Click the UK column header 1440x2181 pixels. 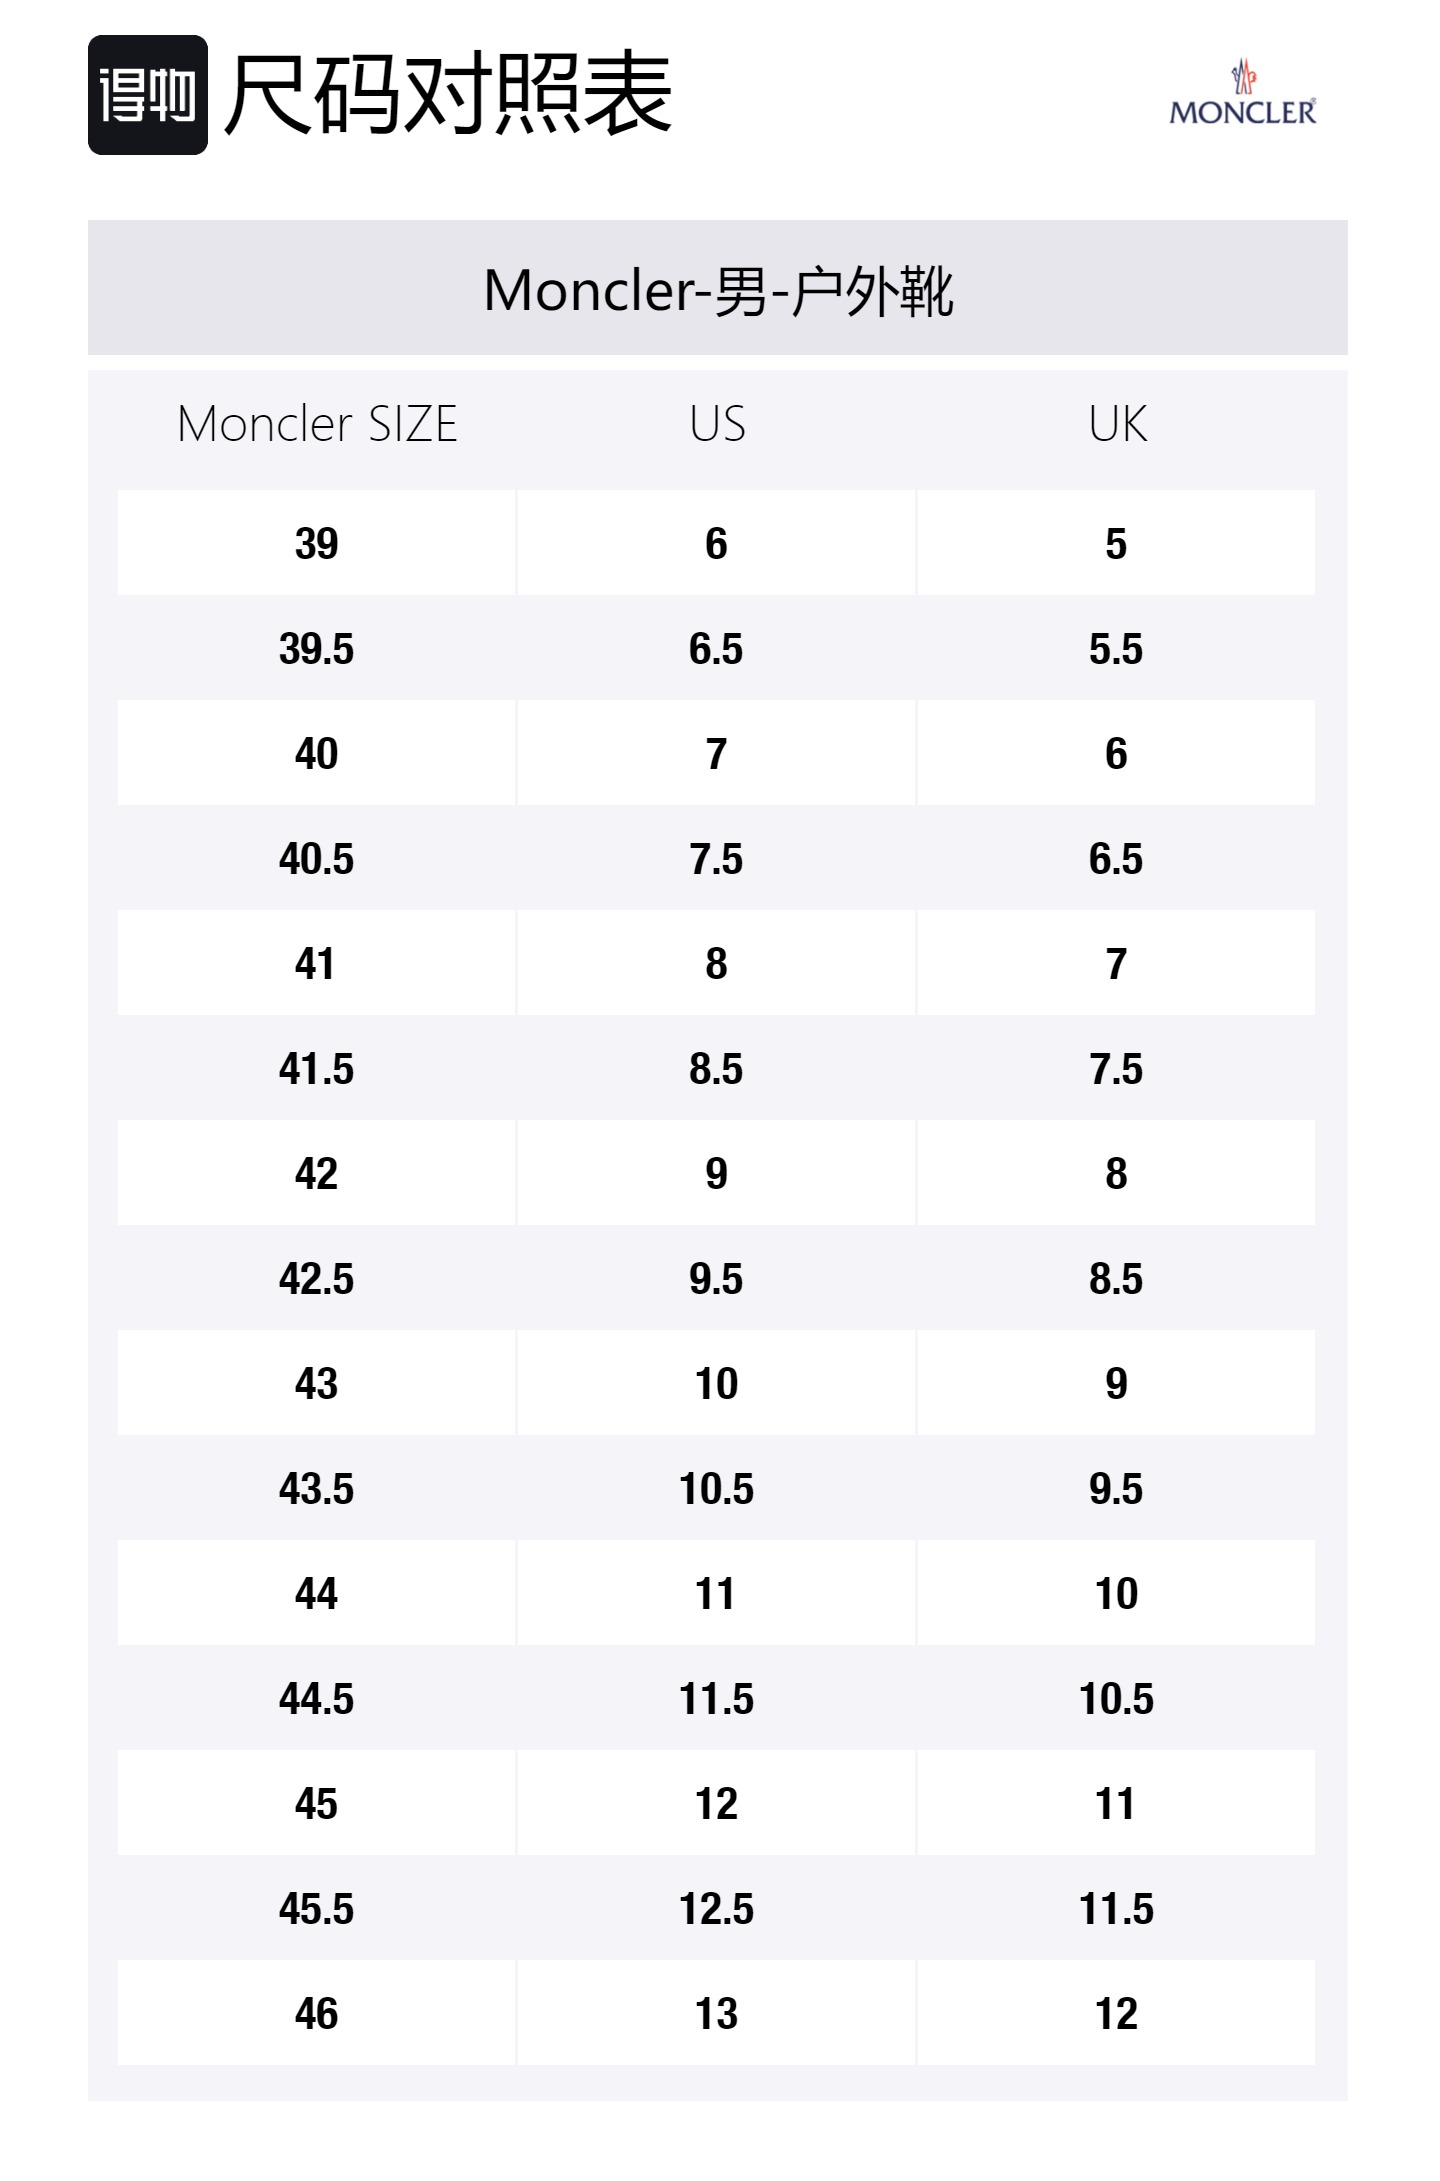1117,424
